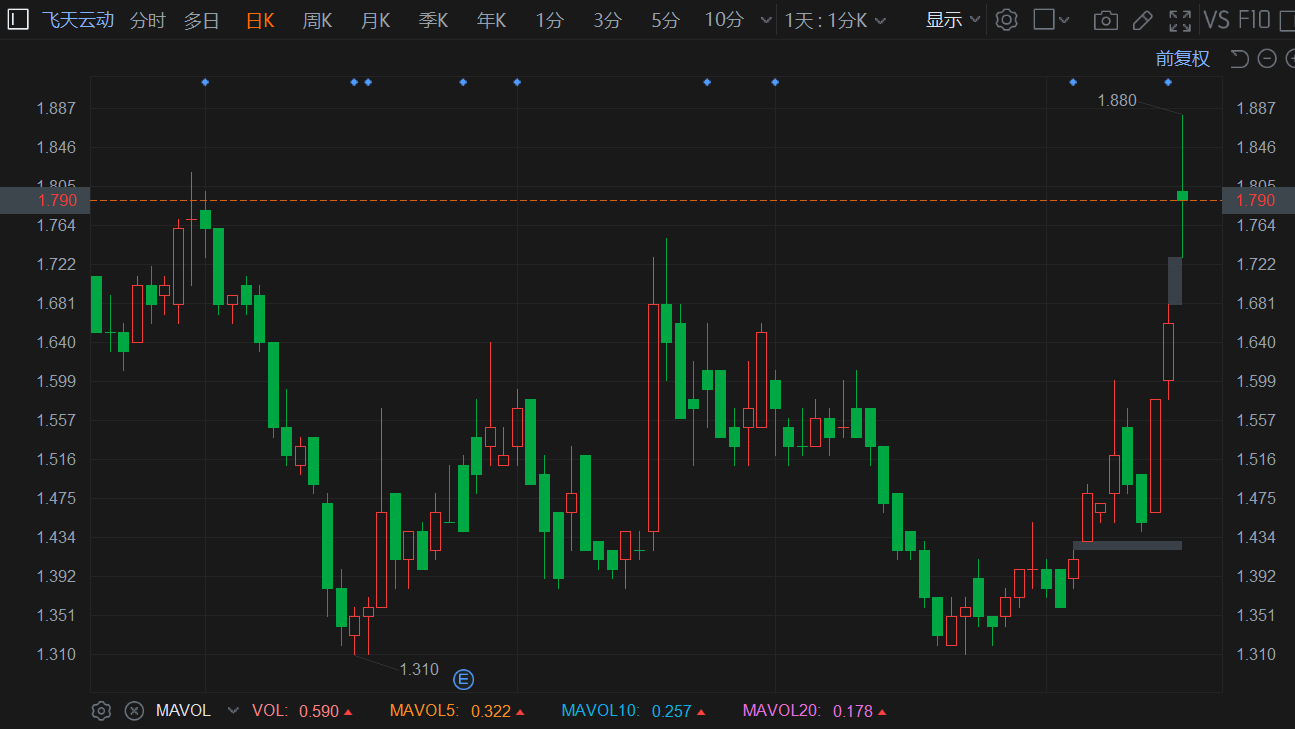Open the MAVOL indicator settings gear
The image size is (1295, 729).
(x=100, y=711)
